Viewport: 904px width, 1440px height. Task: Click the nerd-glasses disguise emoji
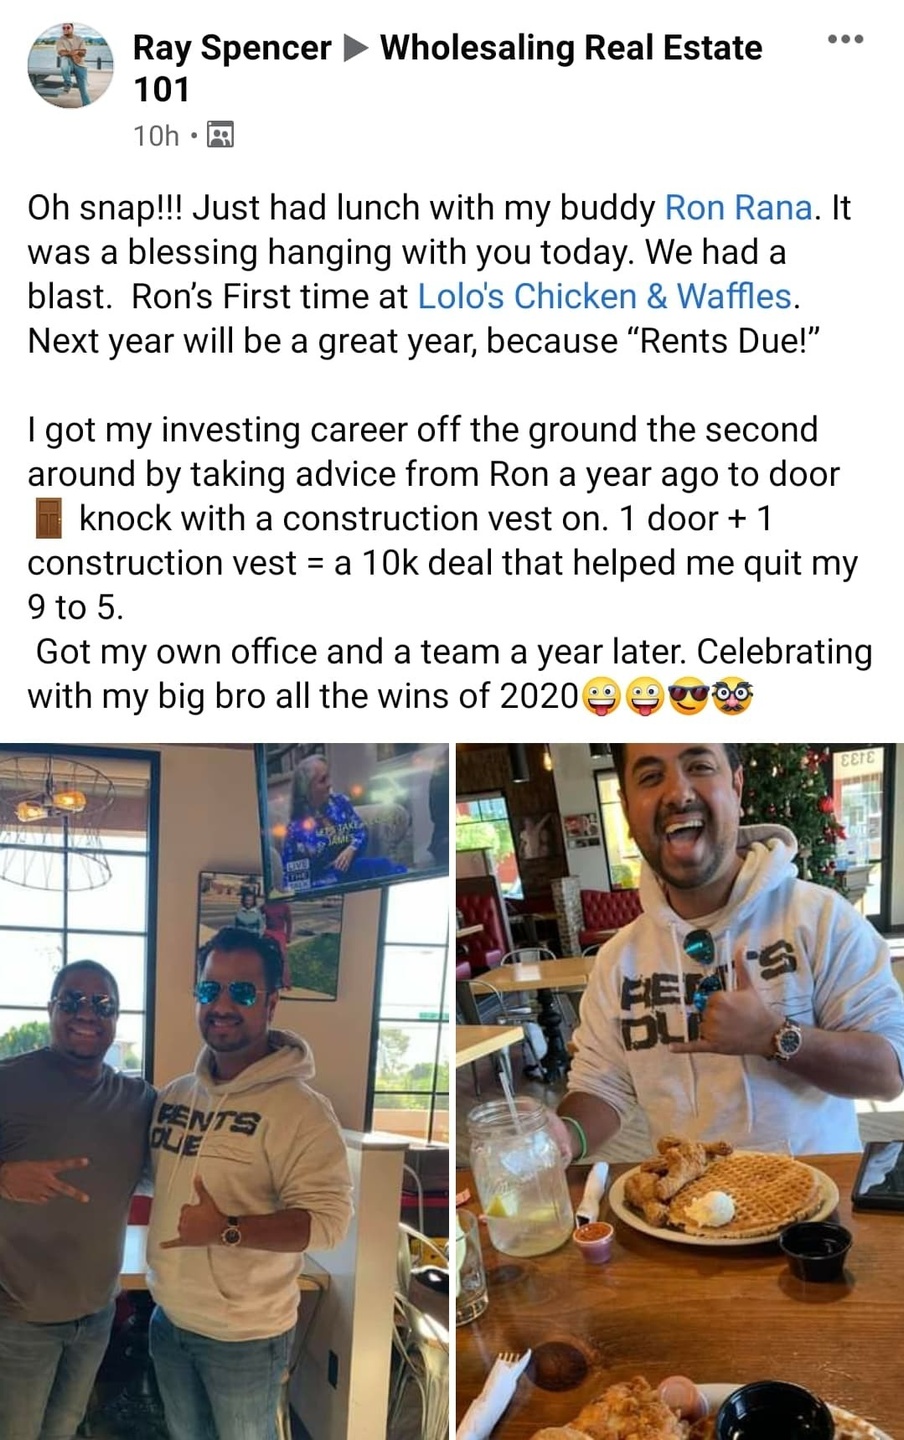[x=732, y=696]
